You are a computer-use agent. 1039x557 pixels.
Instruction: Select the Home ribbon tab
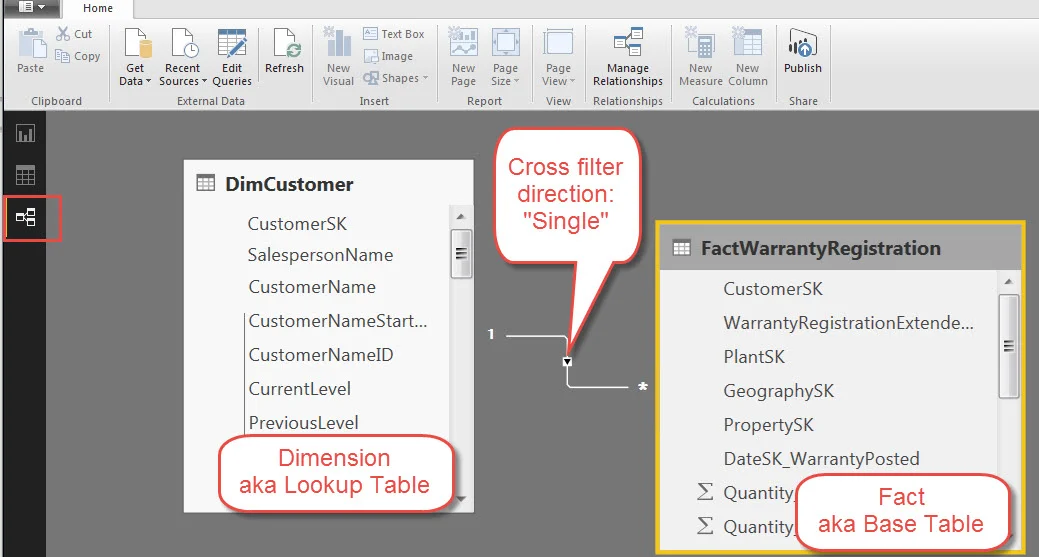[98, 8]
